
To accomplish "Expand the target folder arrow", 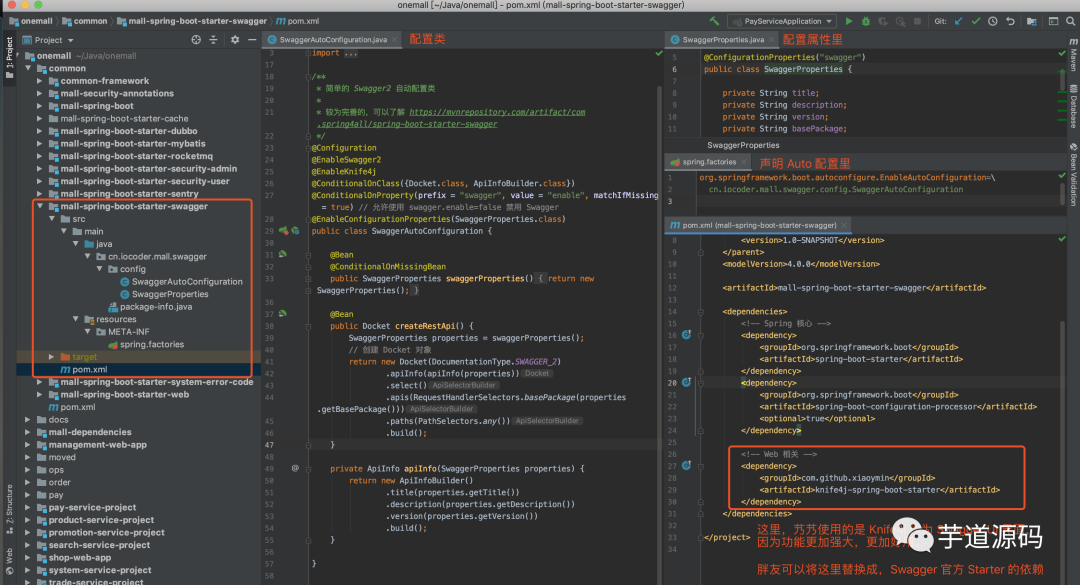I will tap(52, 357).
